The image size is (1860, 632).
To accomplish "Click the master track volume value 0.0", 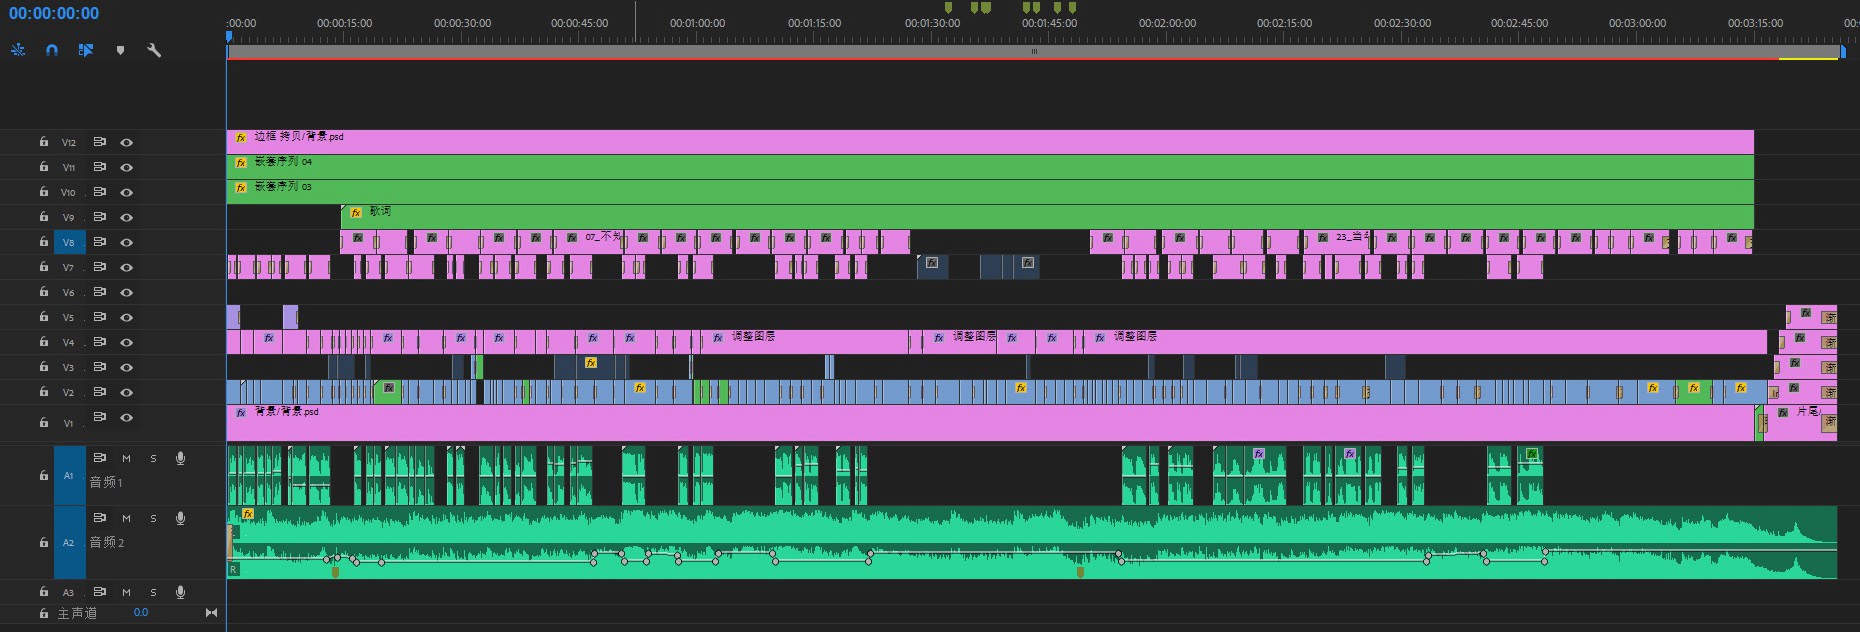I will (x=141, y=612).
